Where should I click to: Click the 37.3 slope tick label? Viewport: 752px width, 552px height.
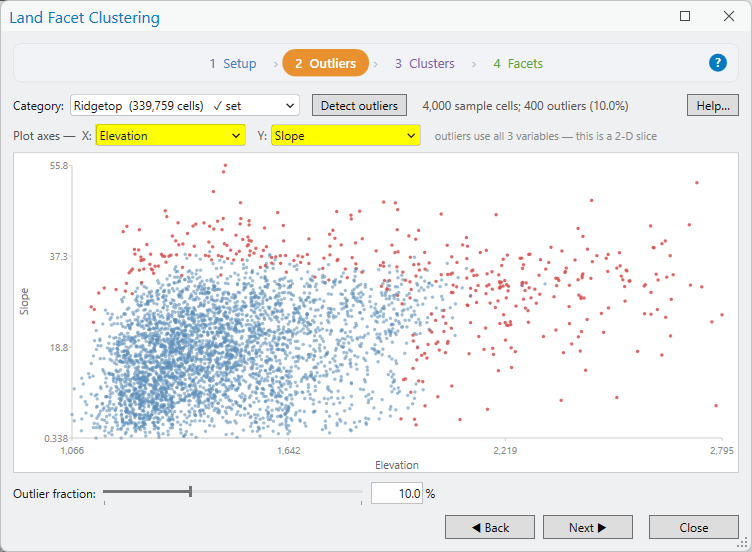59,257
